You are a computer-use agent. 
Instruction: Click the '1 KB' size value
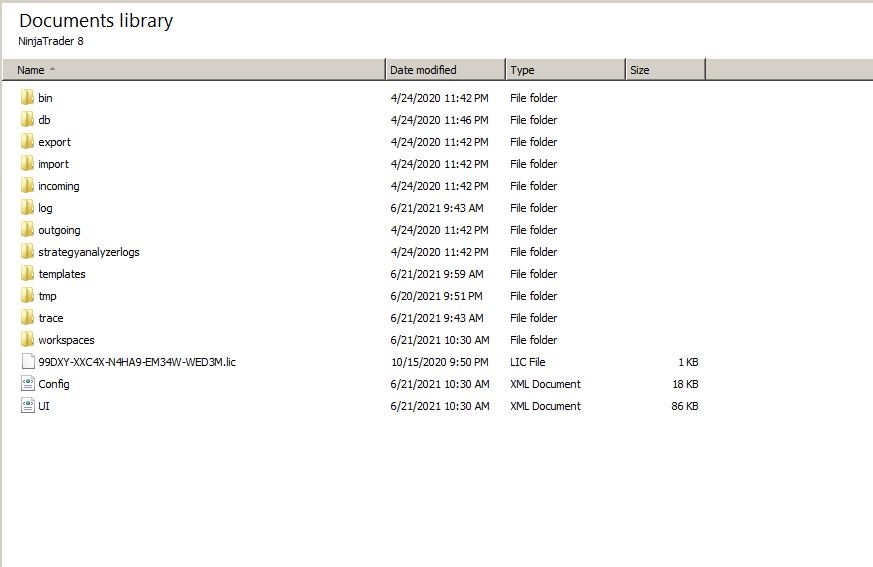pyautogui.click(x=688, y=362)
